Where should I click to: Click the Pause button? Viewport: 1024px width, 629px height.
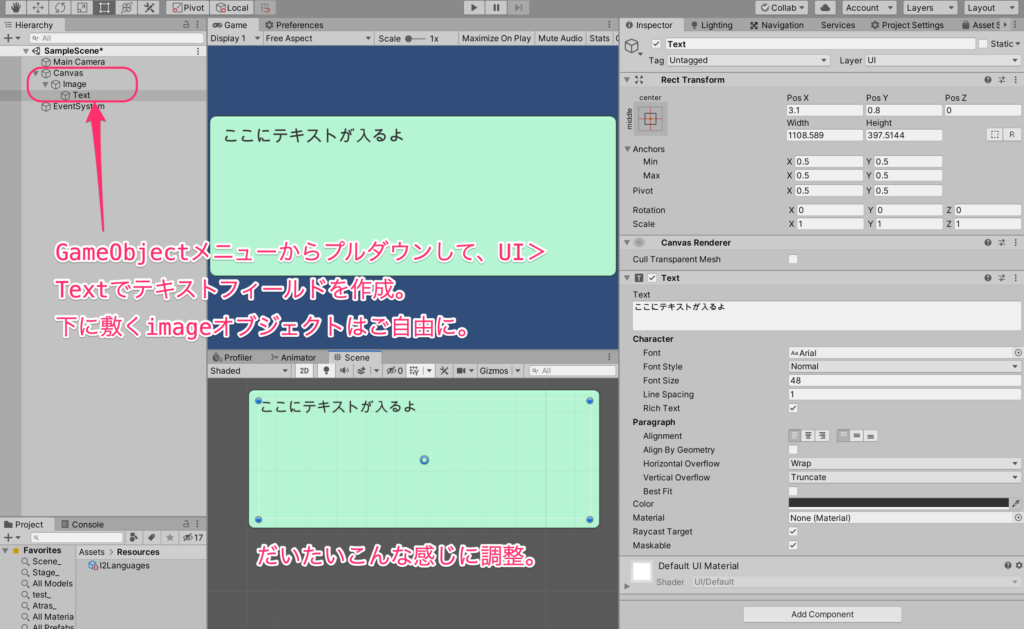point(496,7)
